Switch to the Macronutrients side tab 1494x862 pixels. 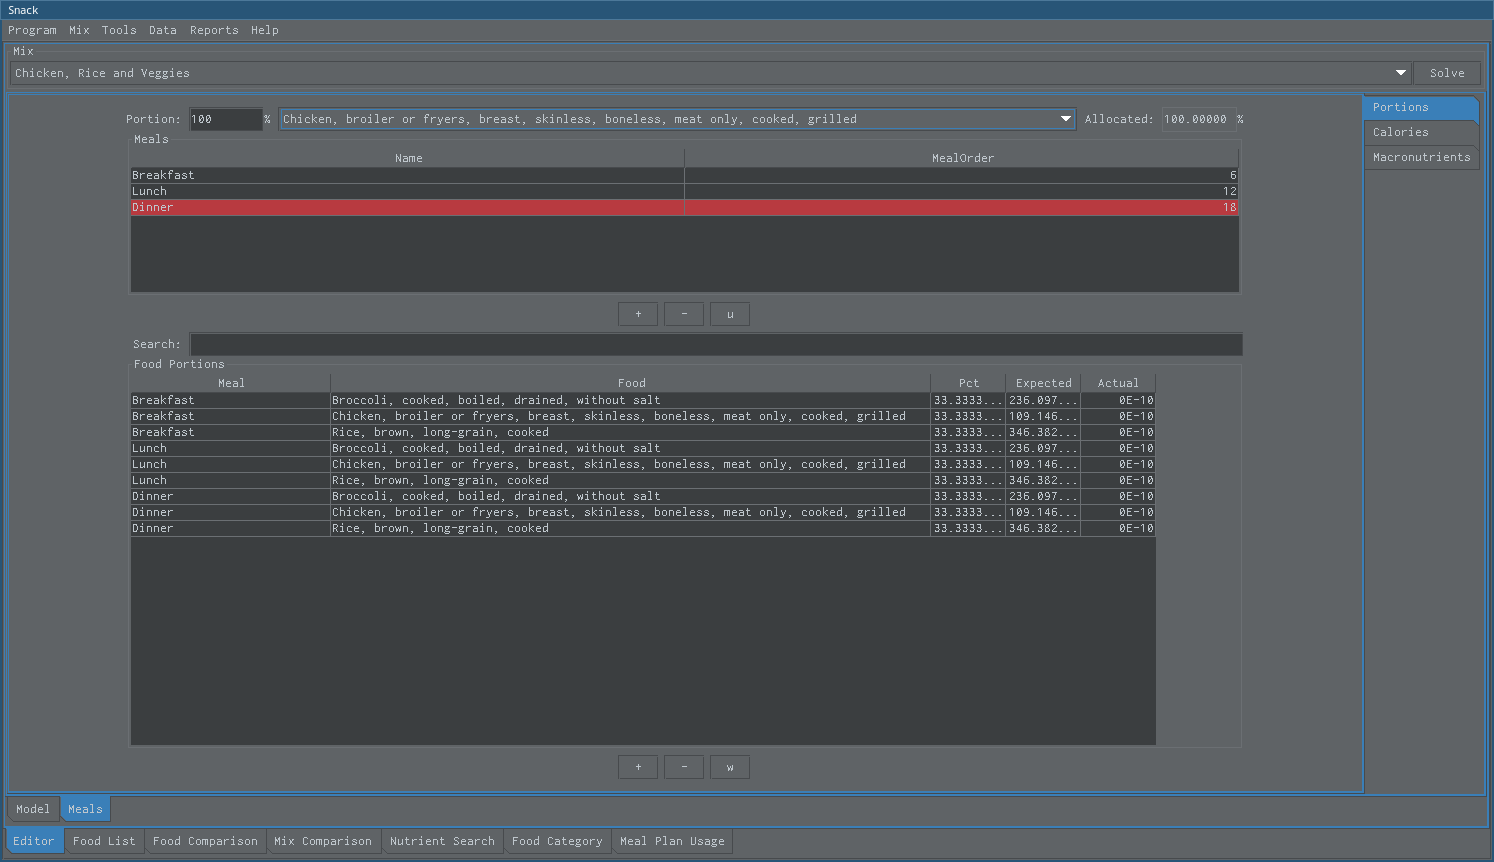coord(1420,157)
